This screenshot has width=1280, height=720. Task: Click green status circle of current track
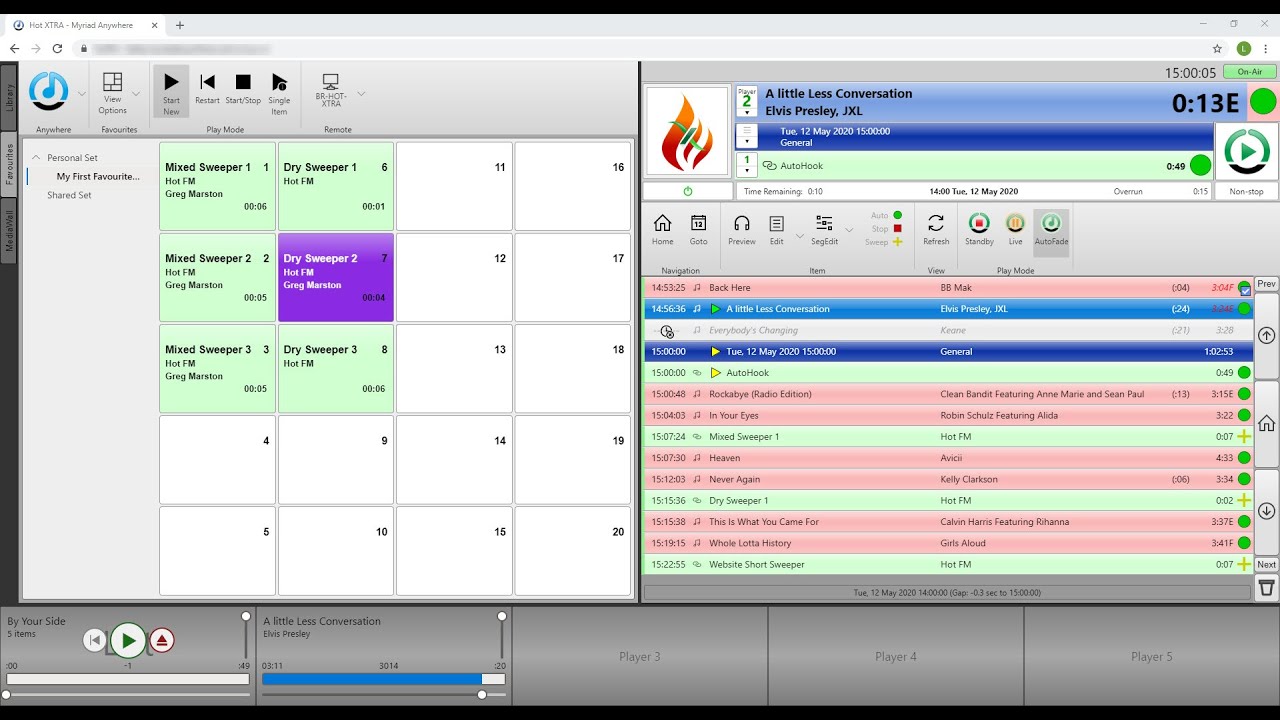pyautogui.click(x=1263, y=102)
